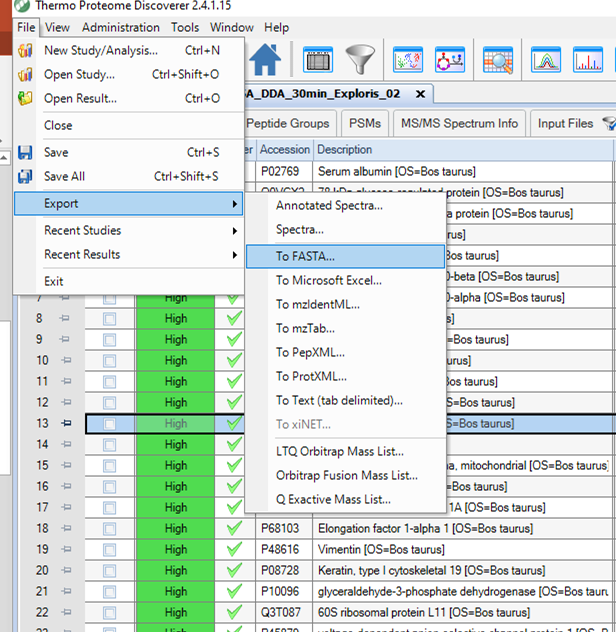This screenshot has height=632, width=616.
Task: Click the Open Study icon
Action: [x=25, y=75]
